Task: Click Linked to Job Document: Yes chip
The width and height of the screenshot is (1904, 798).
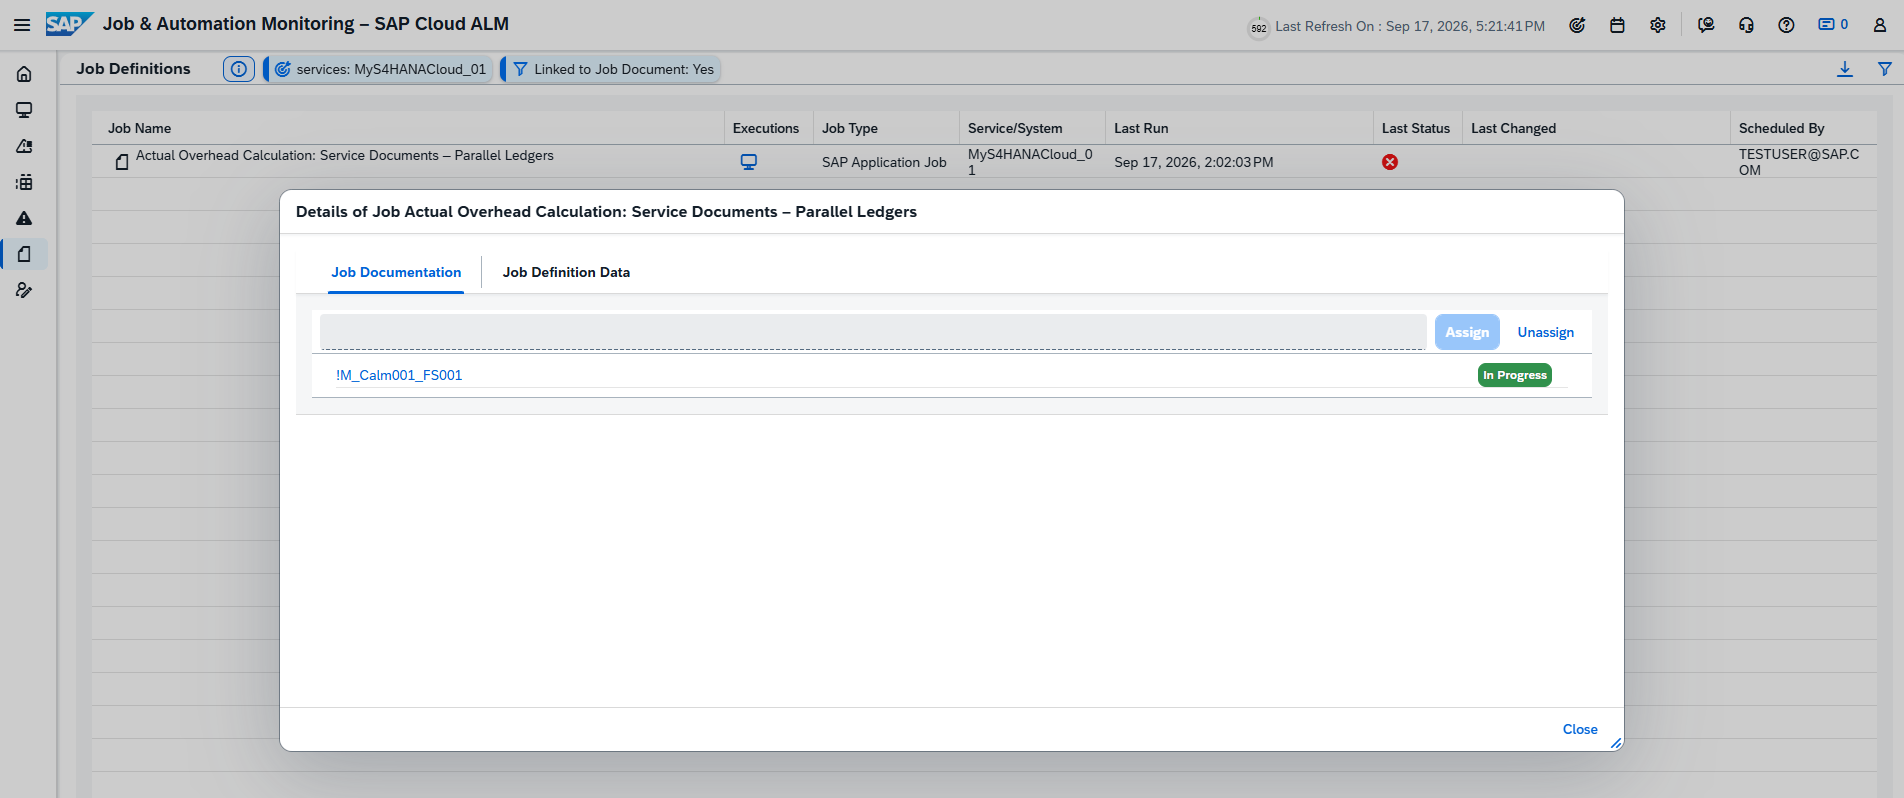Action: click(612, 69)
